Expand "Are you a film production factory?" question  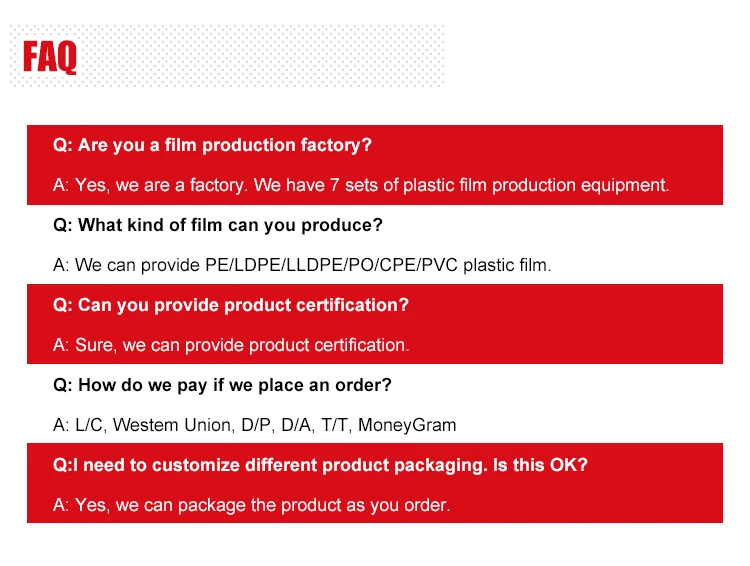point(212,145)
